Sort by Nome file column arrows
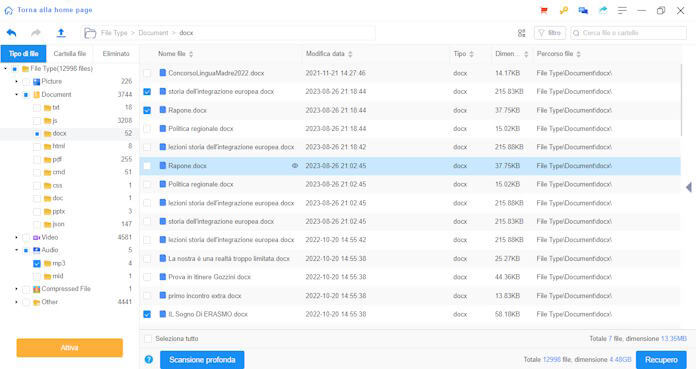 (191, 54)
